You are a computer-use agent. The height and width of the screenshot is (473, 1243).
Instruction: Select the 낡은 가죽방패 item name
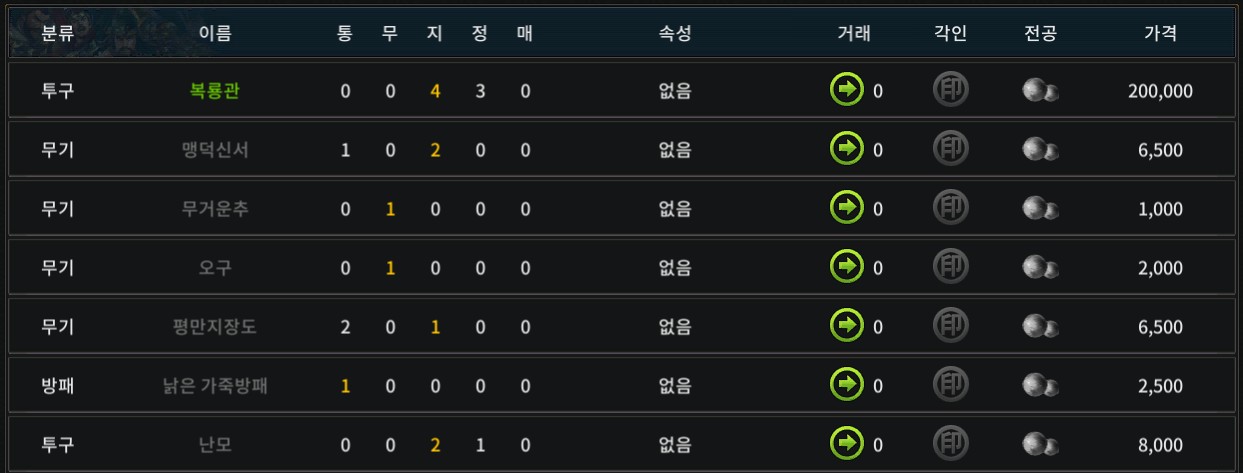click(215, 386)
